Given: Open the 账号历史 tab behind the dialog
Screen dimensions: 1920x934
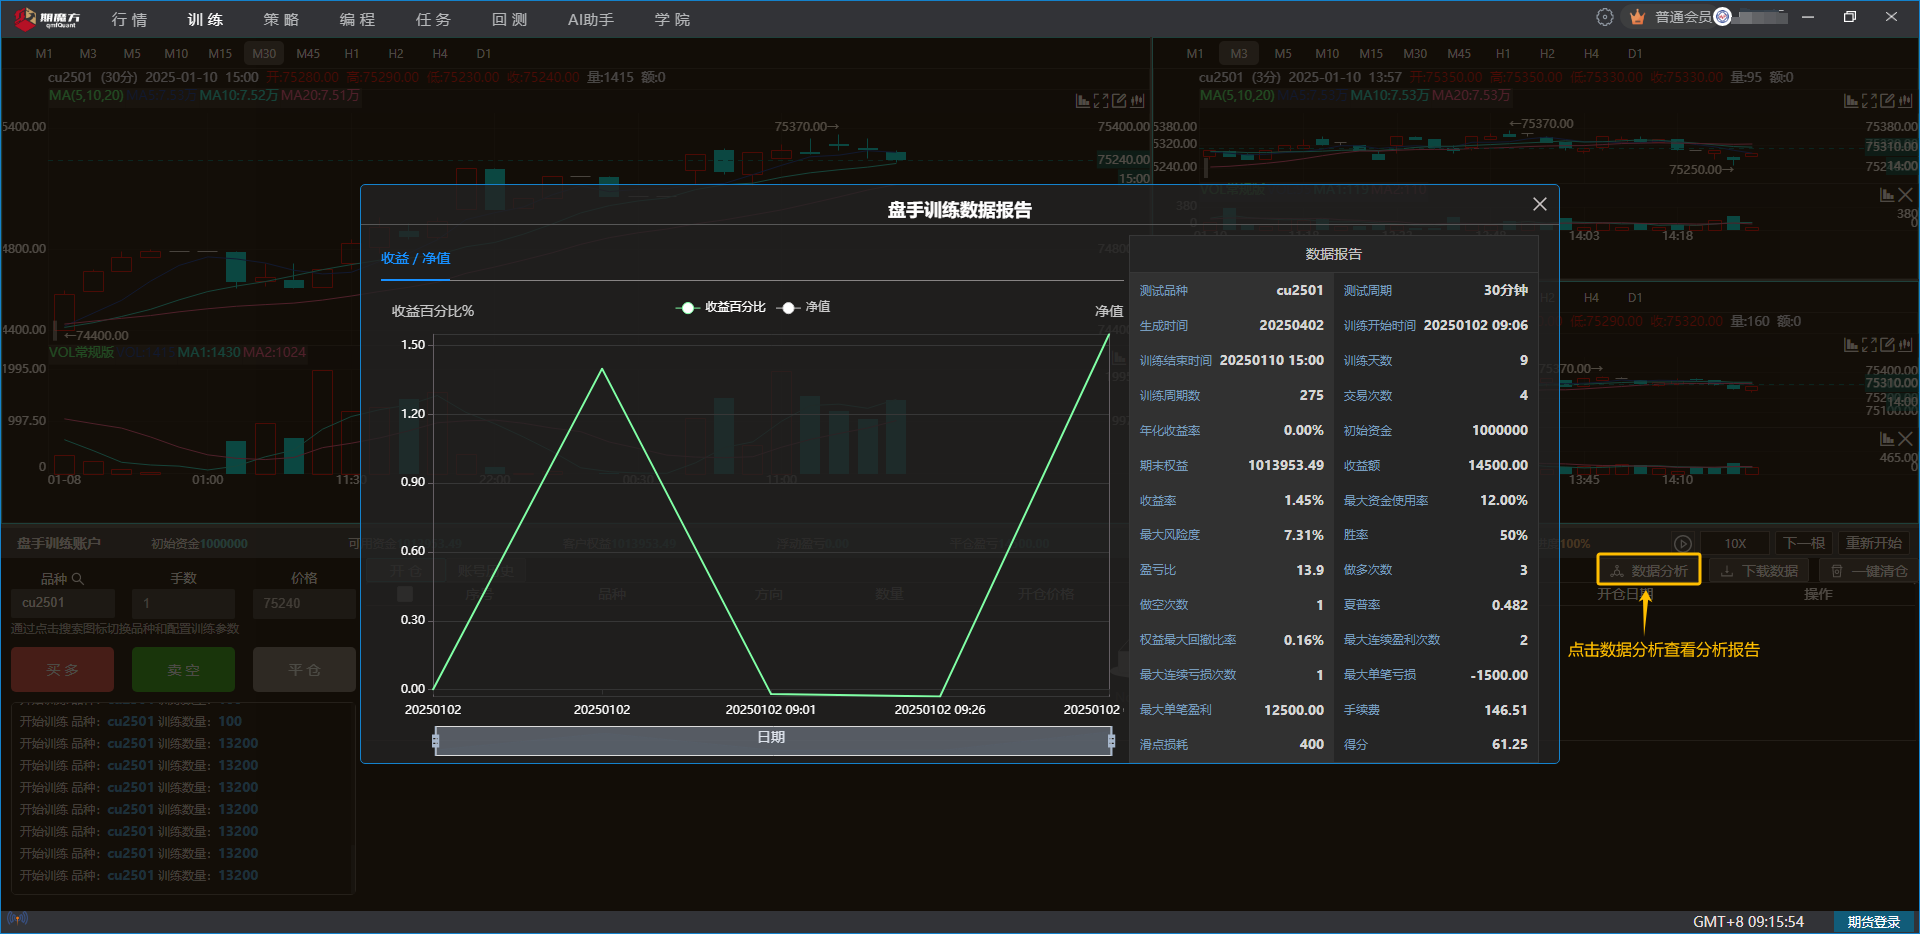Looking at the screenshot, I should [x=486, y=571].
